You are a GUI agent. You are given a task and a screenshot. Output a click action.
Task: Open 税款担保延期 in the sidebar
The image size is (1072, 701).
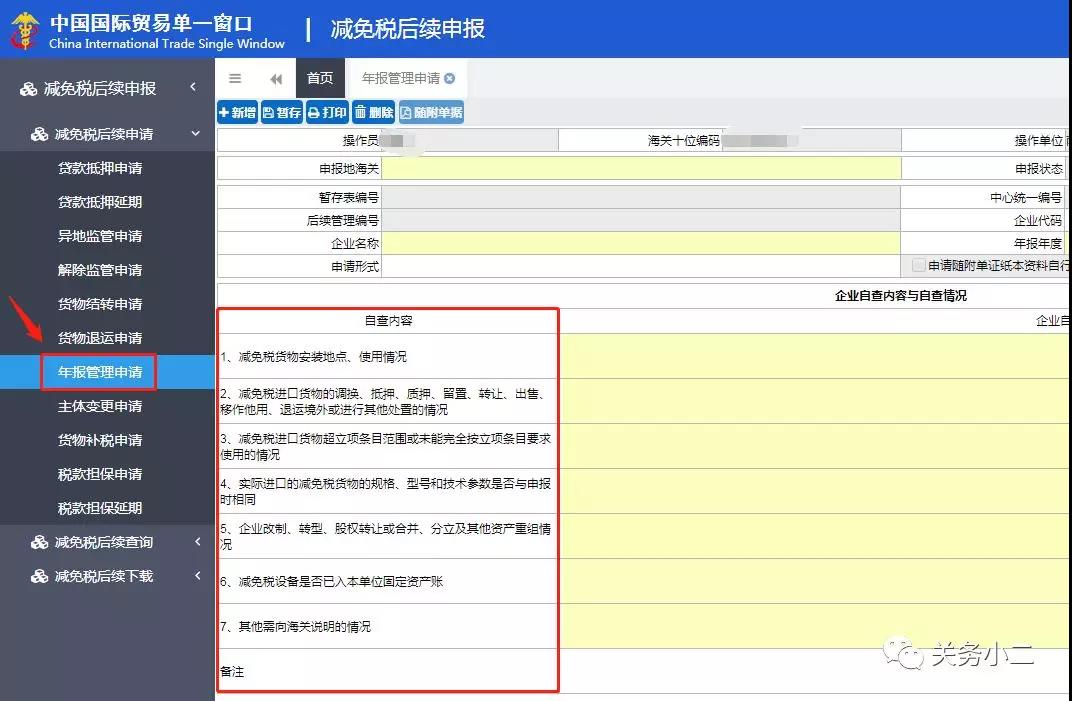(99, 508)
